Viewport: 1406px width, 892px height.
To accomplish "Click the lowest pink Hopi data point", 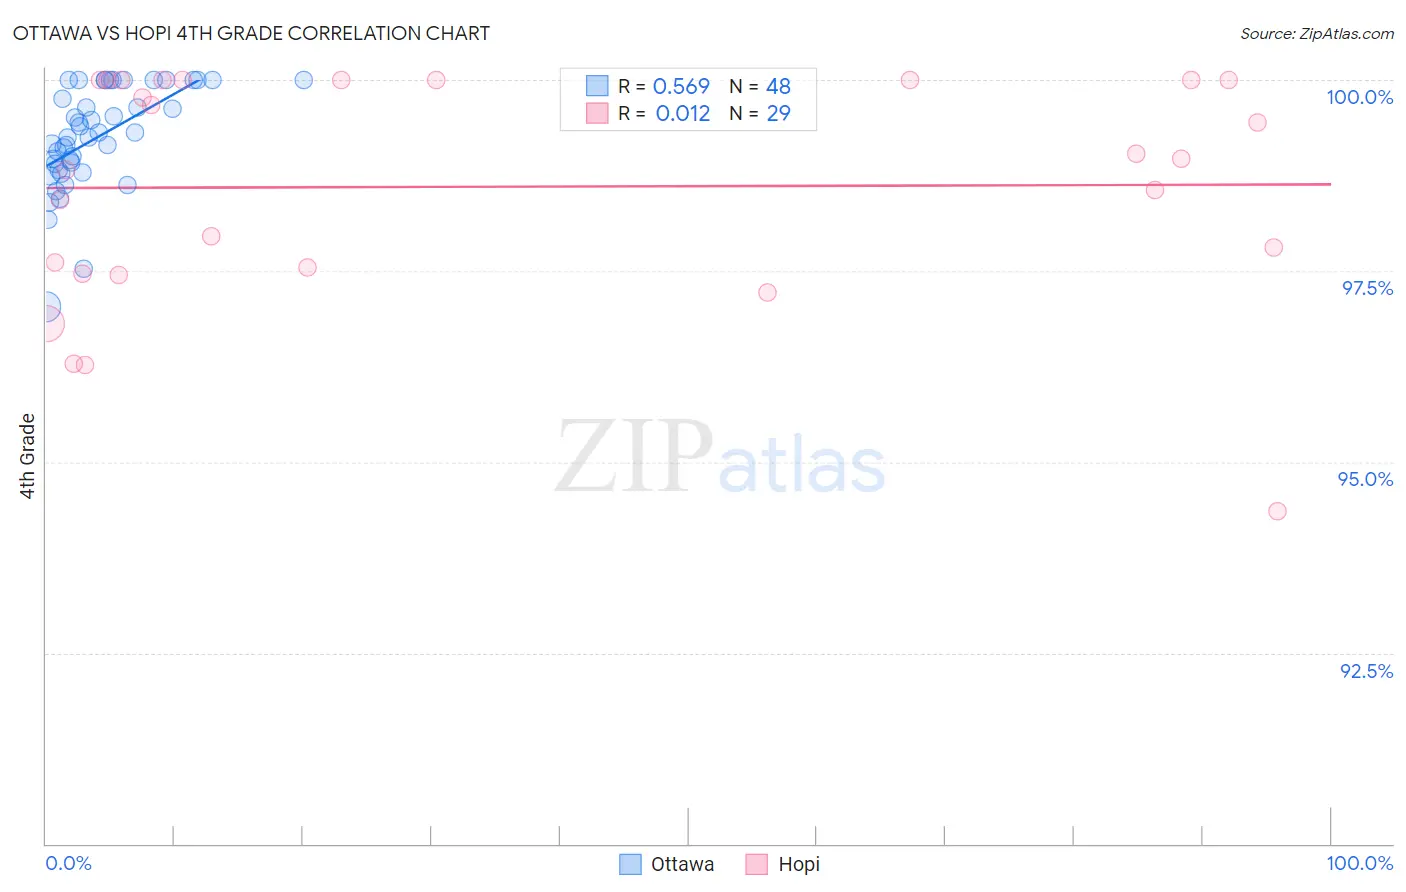I will pos(1277,511).
